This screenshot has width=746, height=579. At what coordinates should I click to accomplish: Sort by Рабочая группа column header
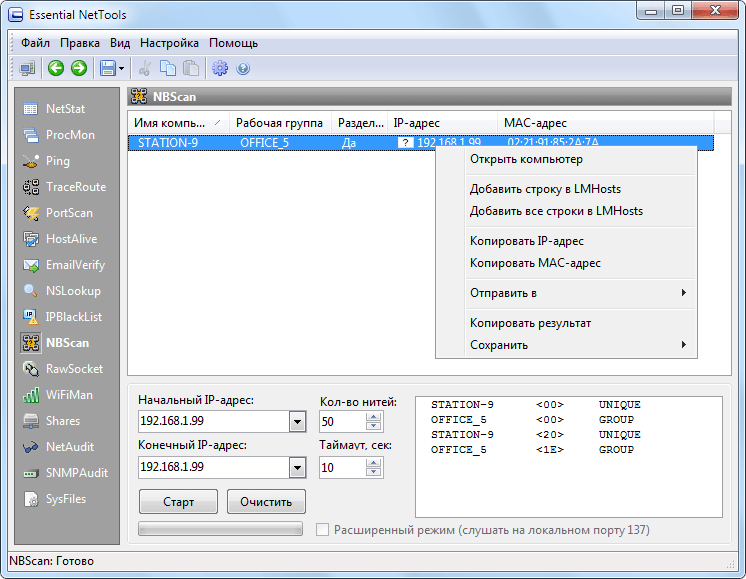[x=280, y=123]
